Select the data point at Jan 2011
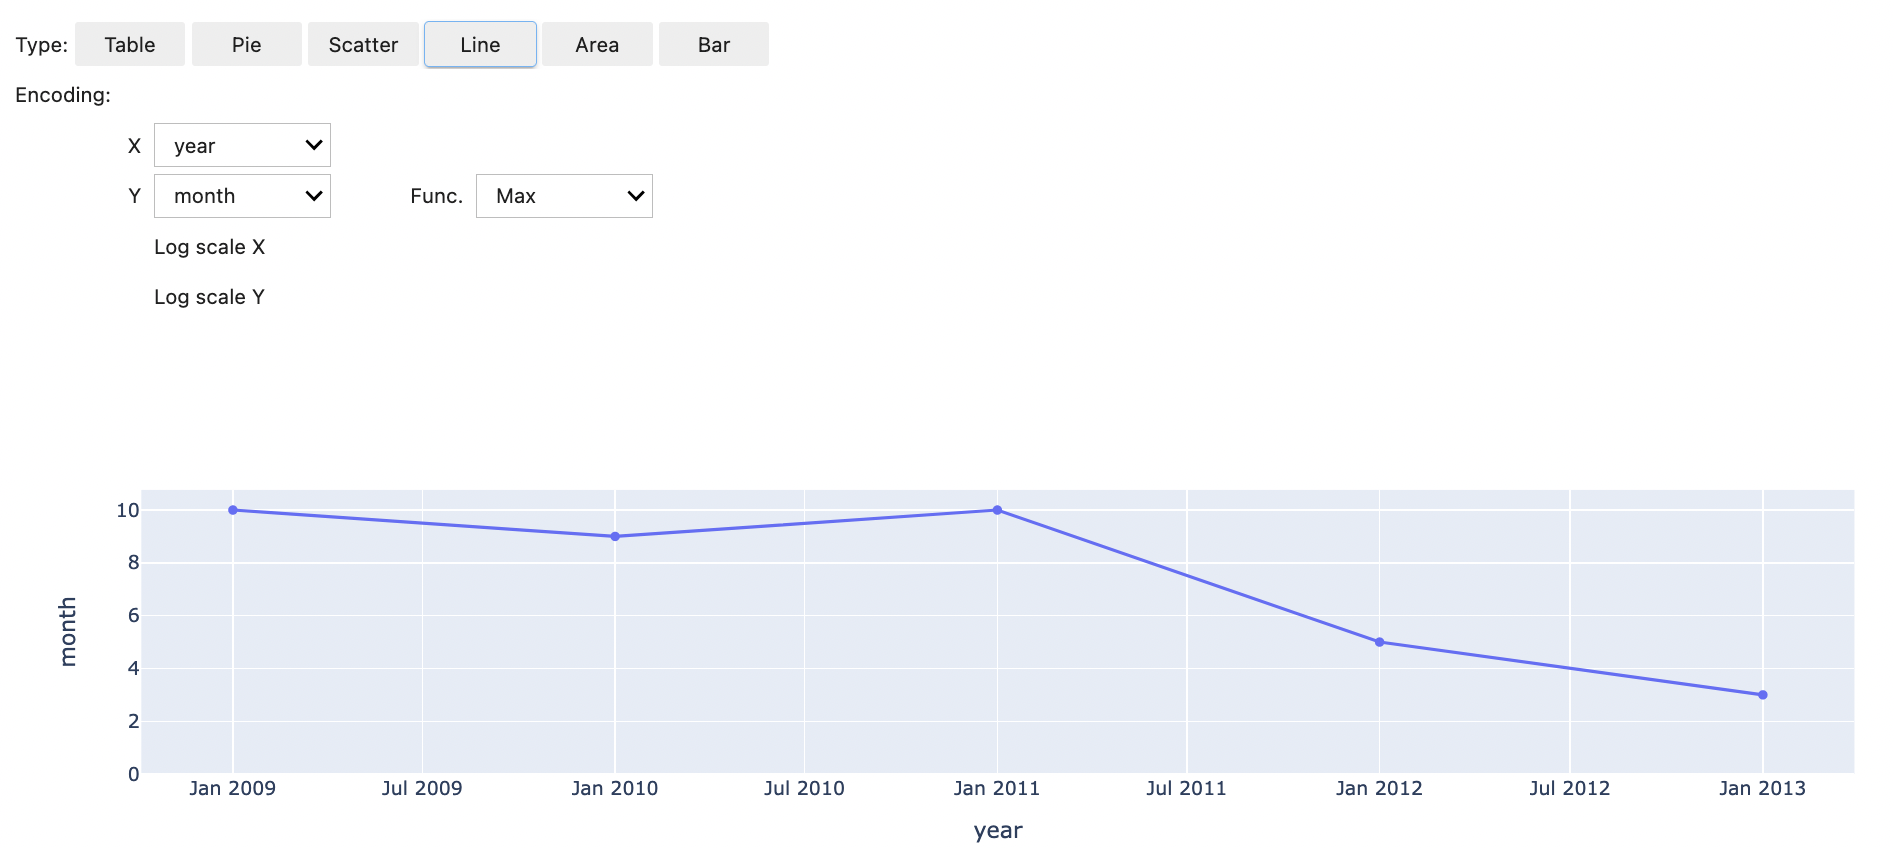Viewport: 1894px width, 848px height. (997, 510)
